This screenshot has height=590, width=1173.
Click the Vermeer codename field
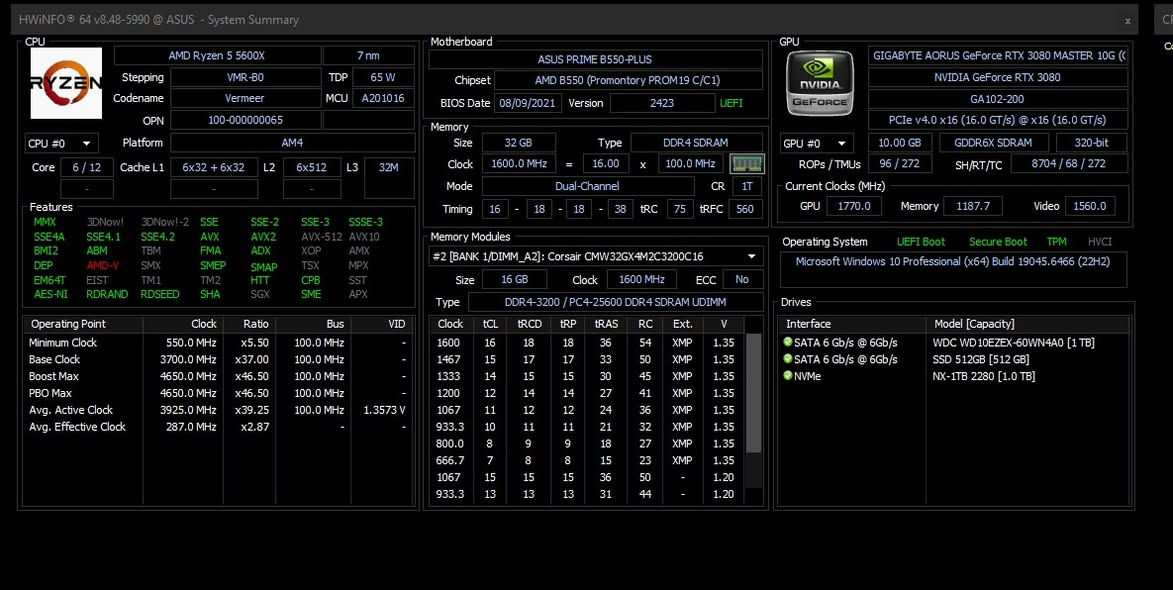tap(245, 98)
